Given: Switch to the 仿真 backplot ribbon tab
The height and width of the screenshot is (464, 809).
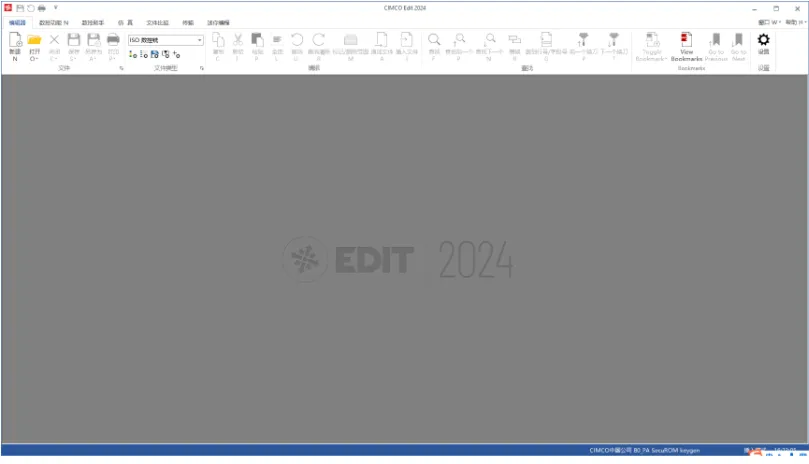Looking at the screenshot, I should 125,23.
